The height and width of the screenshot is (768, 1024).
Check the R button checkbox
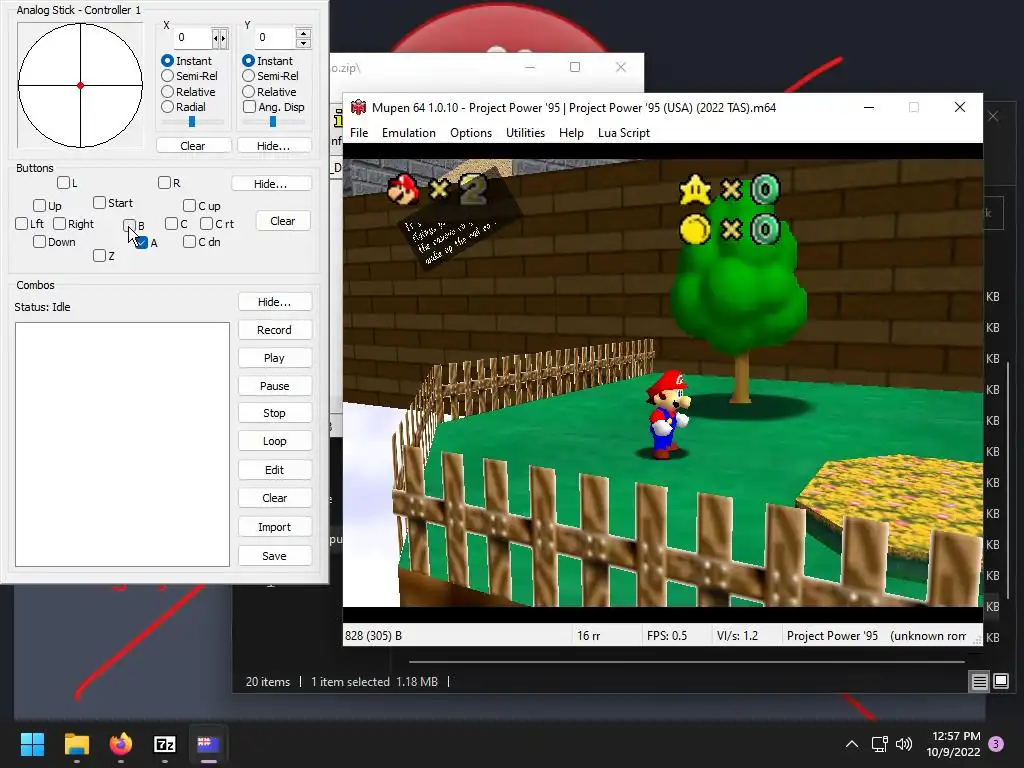(165, 183)
